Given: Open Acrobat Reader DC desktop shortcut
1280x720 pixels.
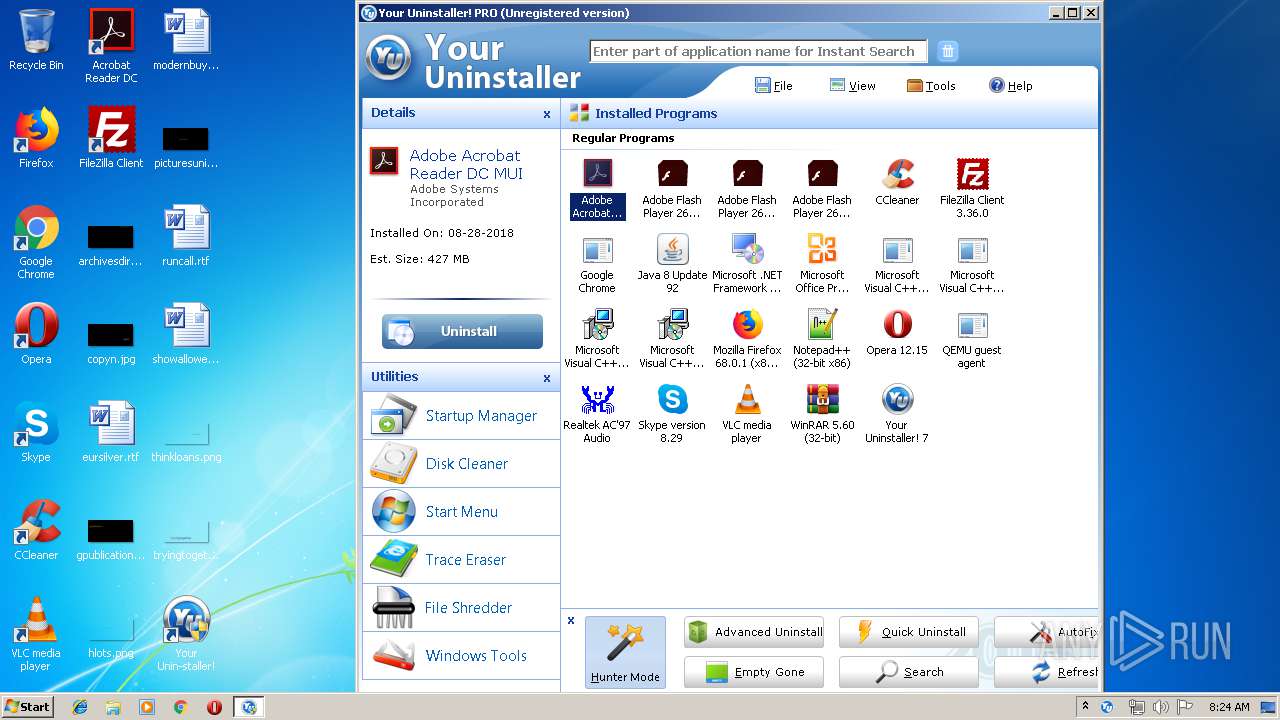Looking at the screenshot, I should [x=111, y=46].
